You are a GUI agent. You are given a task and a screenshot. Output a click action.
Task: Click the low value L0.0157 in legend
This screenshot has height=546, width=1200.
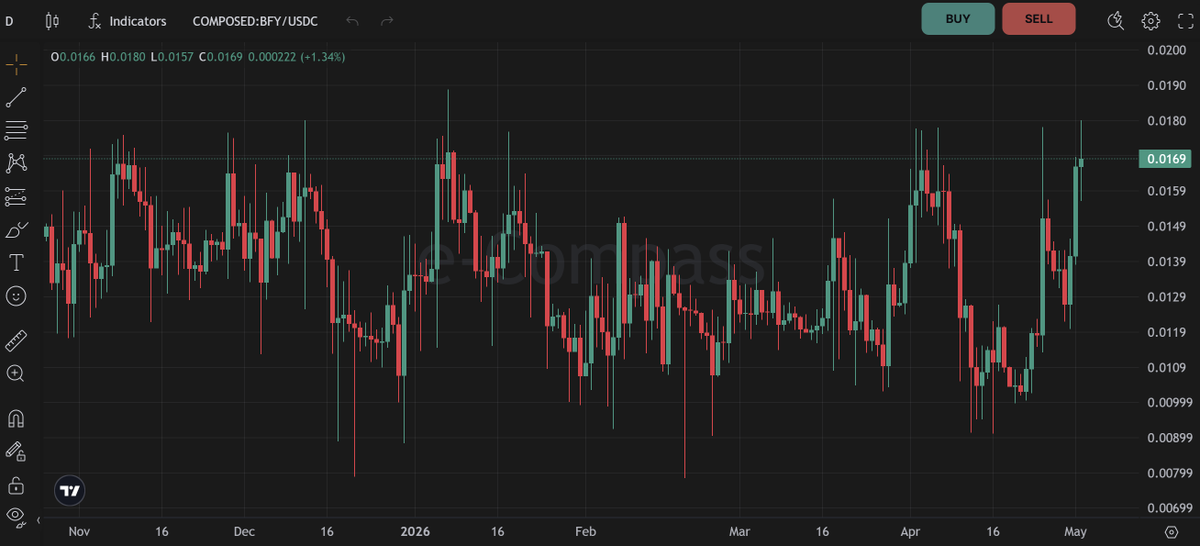172,57
